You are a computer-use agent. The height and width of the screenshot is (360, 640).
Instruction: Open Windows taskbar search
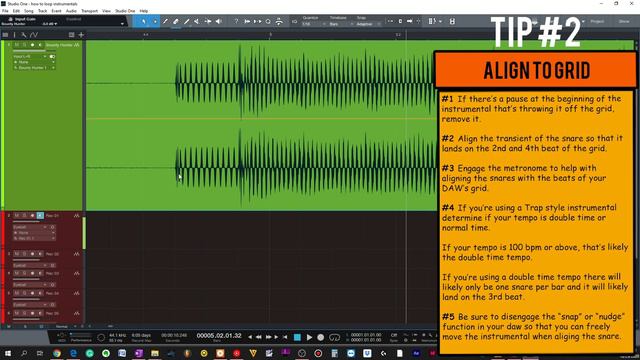(x=24, y=353)
